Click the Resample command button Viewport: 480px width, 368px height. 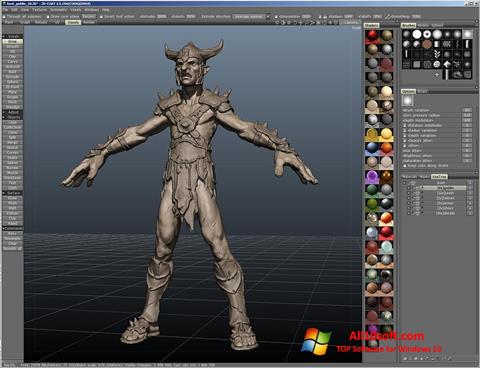tap(13, 238)
